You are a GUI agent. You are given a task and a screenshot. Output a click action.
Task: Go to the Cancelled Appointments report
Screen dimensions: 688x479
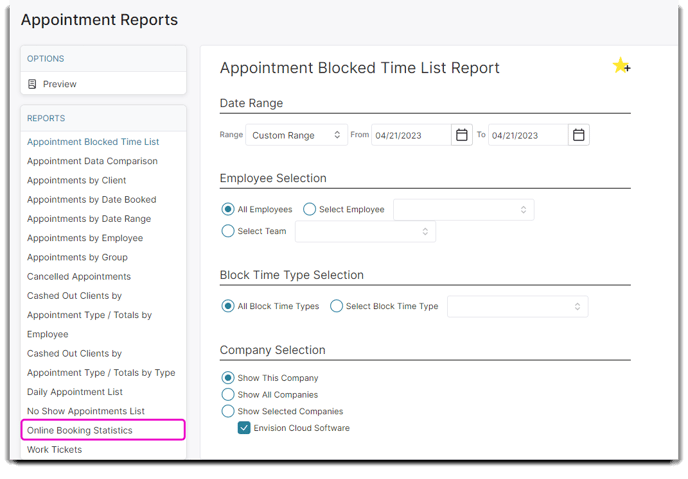(x=79, y=276)
